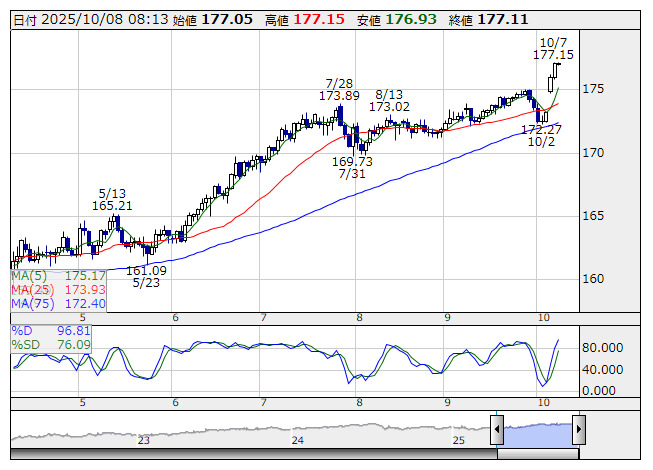Screen dimensions: 653x470
Task: Click the 80.000 oscillator axis label
Action: (602, 348)
